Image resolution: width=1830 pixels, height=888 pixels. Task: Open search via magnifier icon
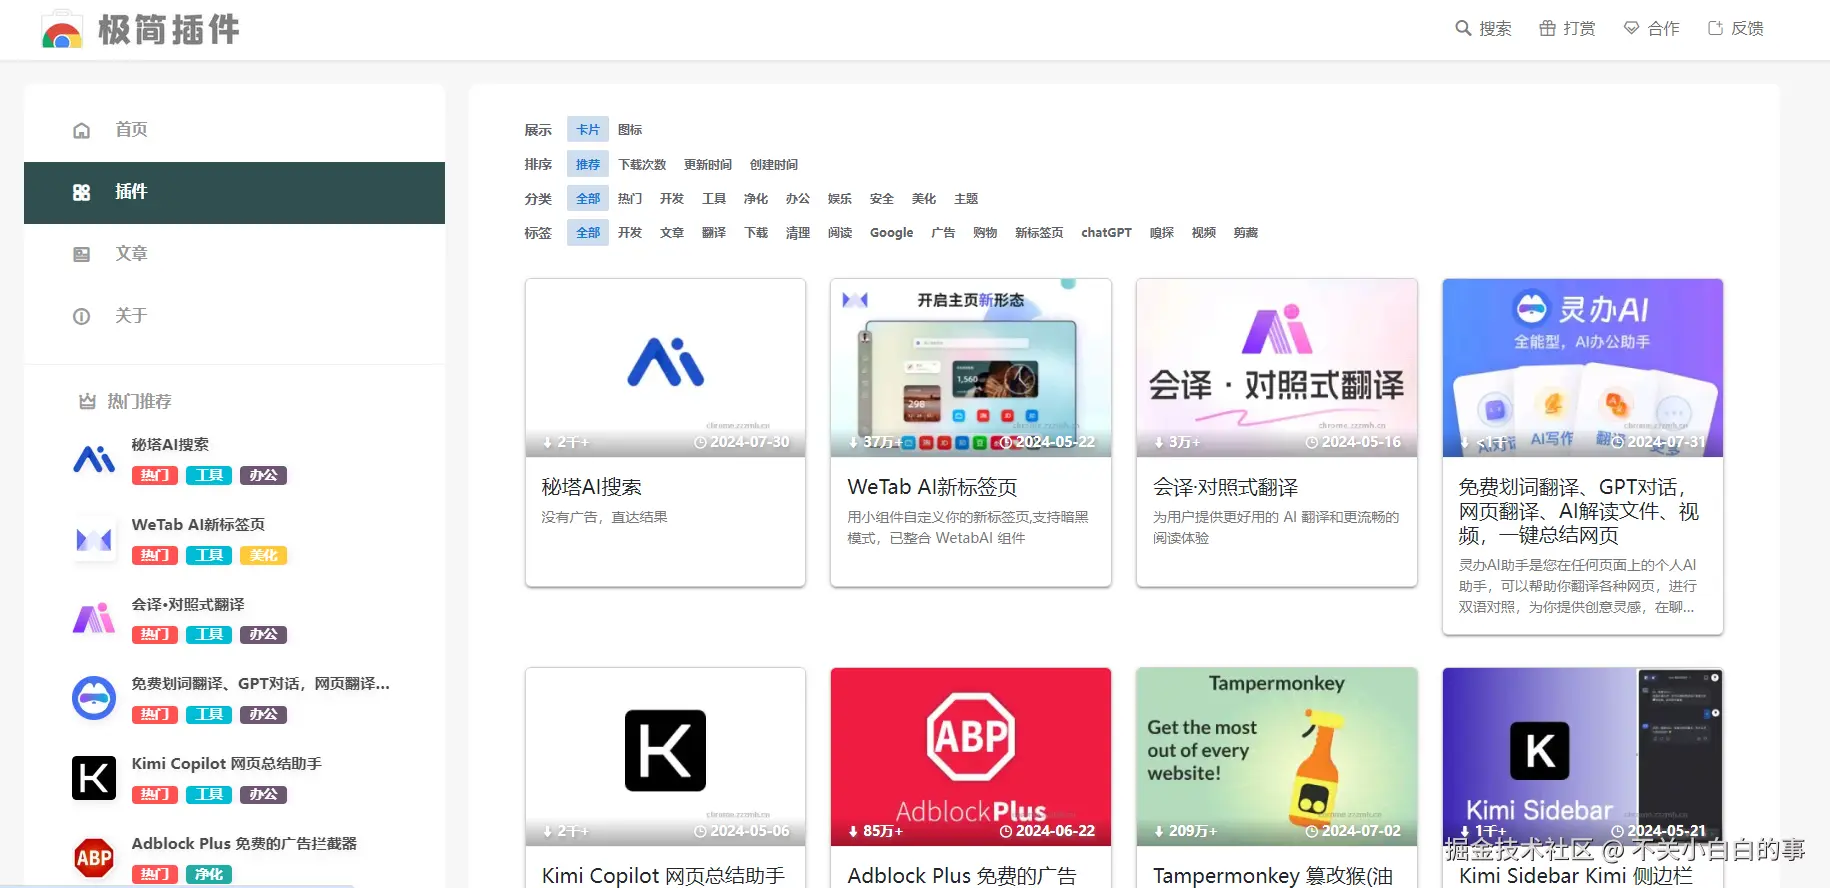tap(1463, 28)
